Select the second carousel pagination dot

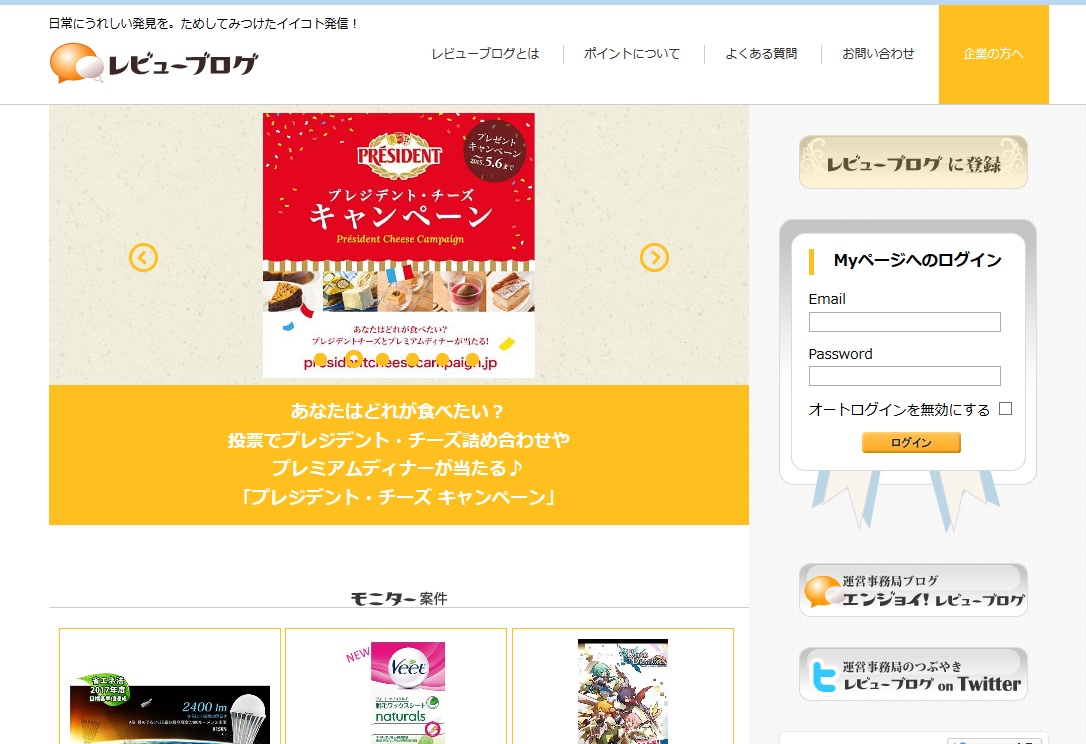(x=353, y=360)
